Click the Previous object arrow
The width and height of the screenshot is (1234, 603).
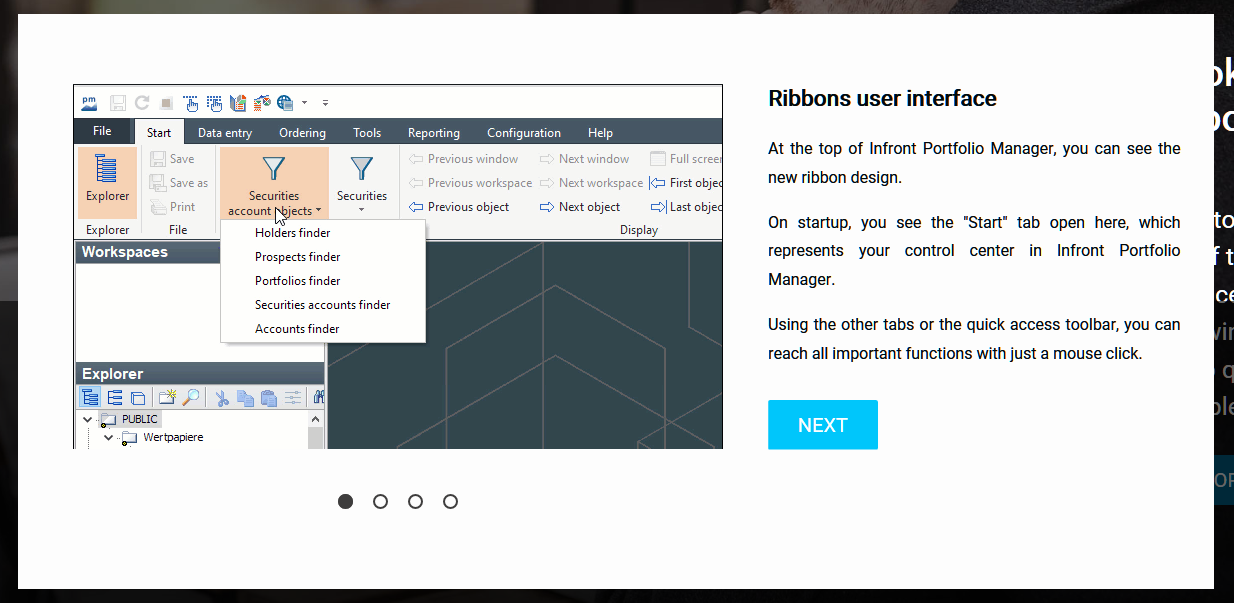coord(416,207)
